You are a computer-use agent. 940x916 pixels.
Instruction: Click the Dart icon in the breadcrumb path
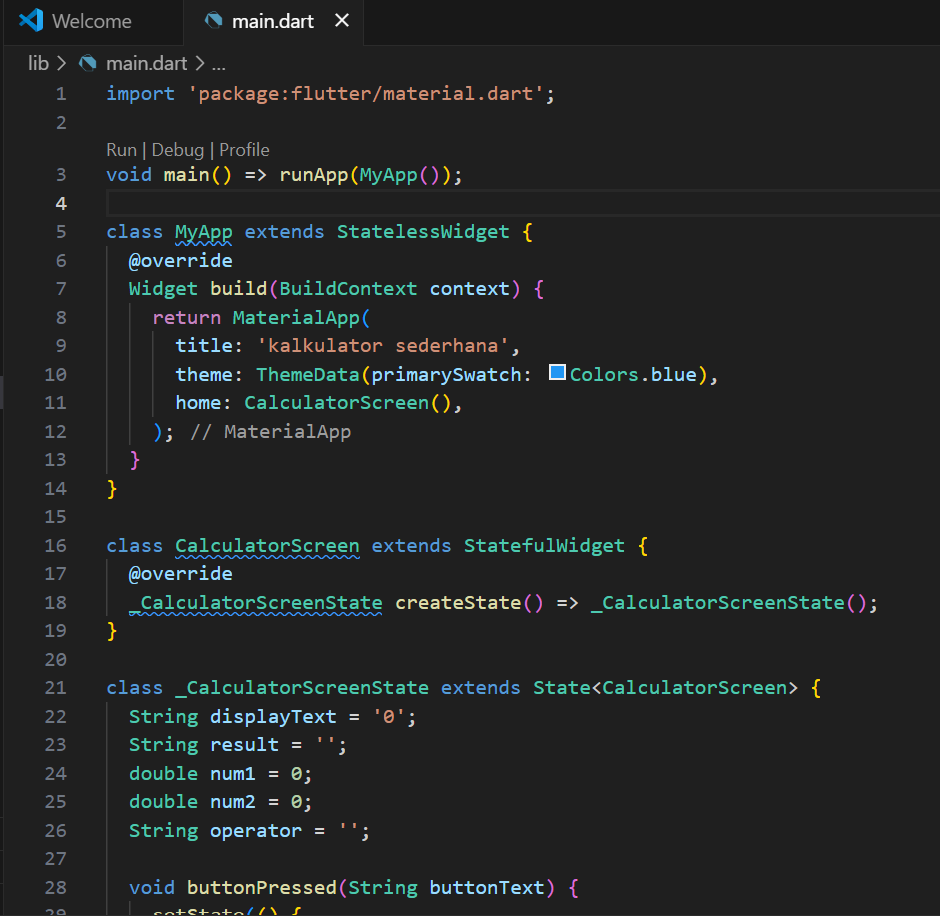pyautogui.click(x=88, y=63)
